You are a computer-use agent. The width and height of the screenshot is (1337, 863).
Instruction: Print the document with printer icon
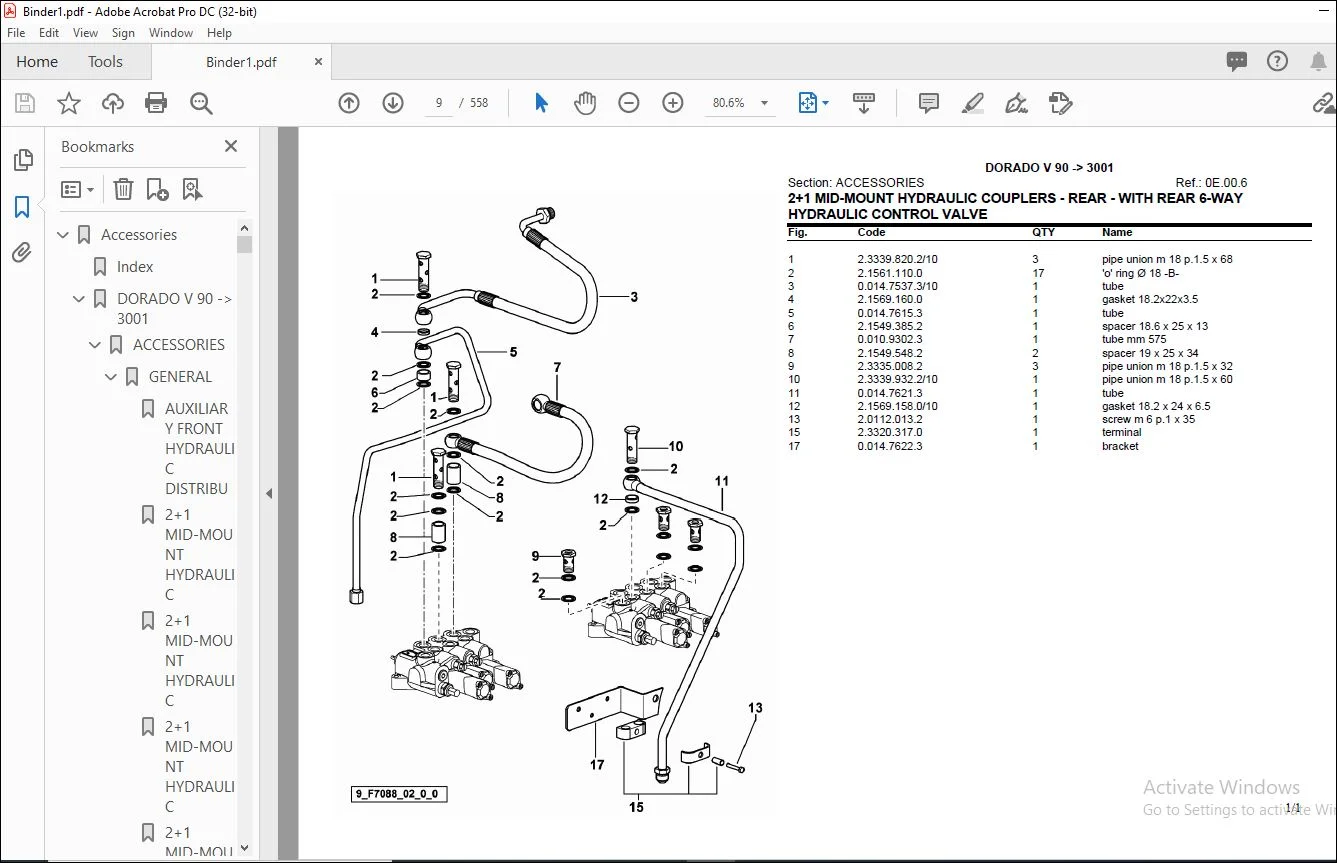156,103
